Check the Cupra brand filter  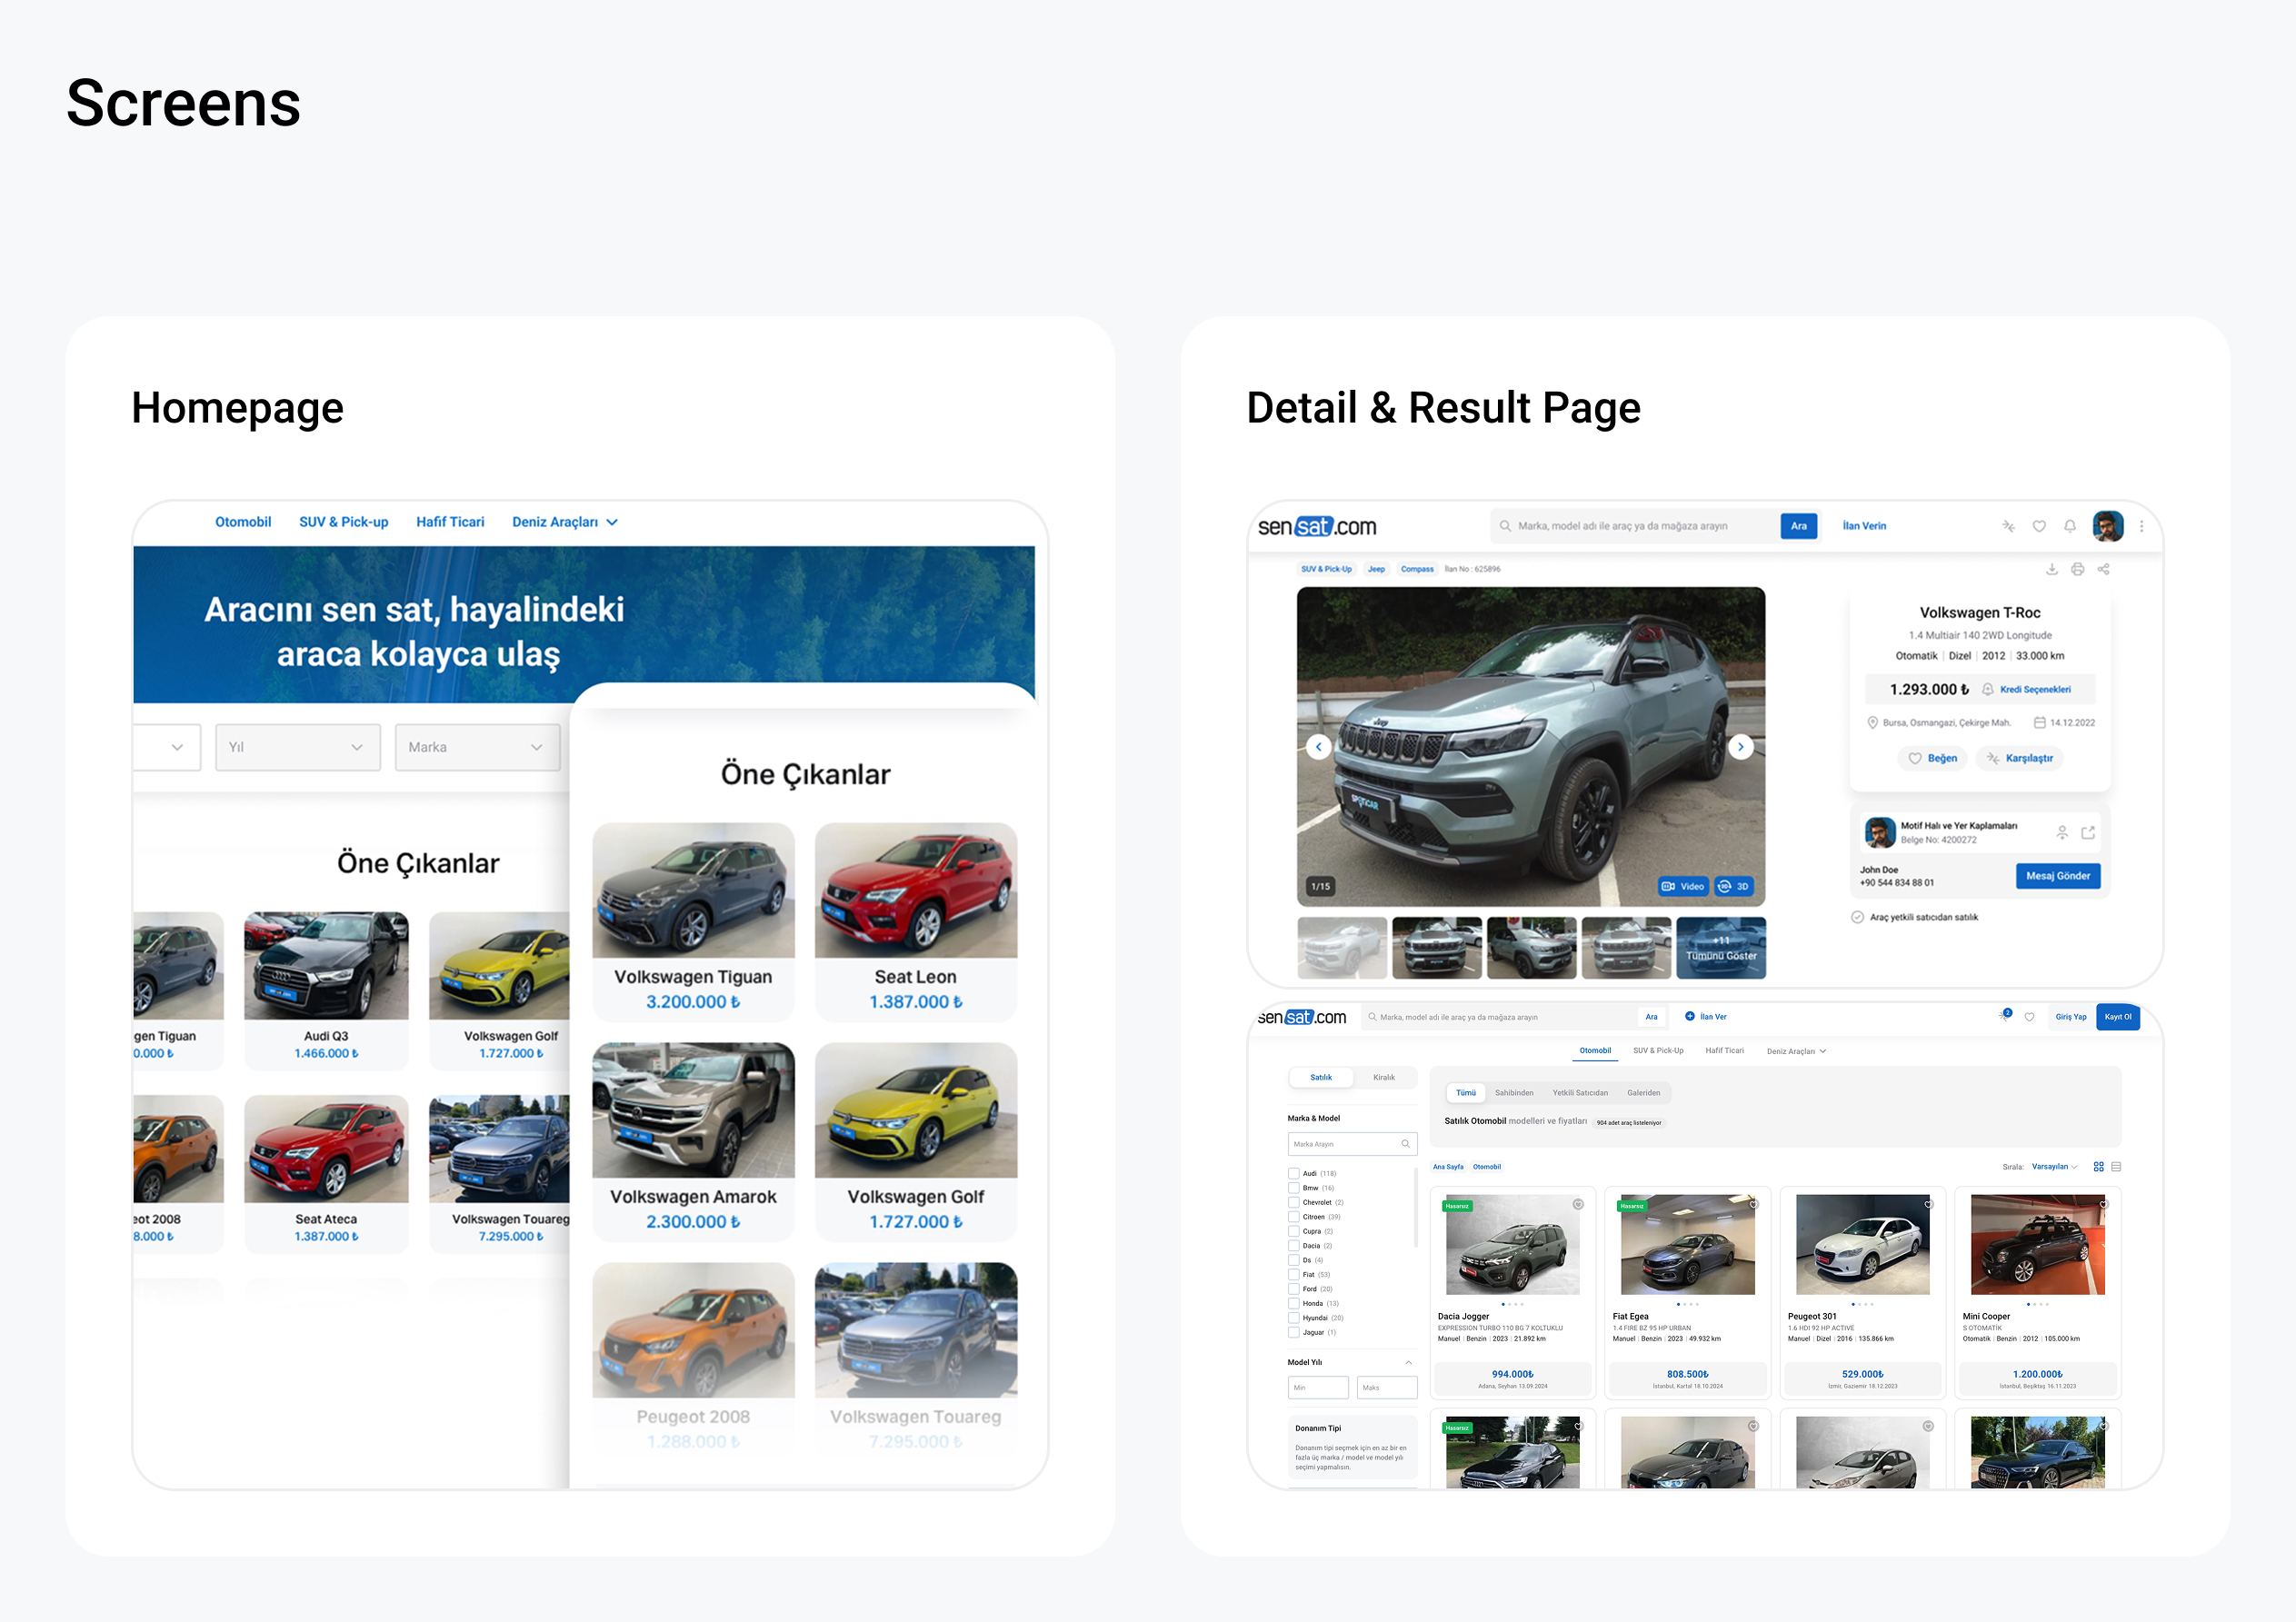(x=1294, y=1231)
